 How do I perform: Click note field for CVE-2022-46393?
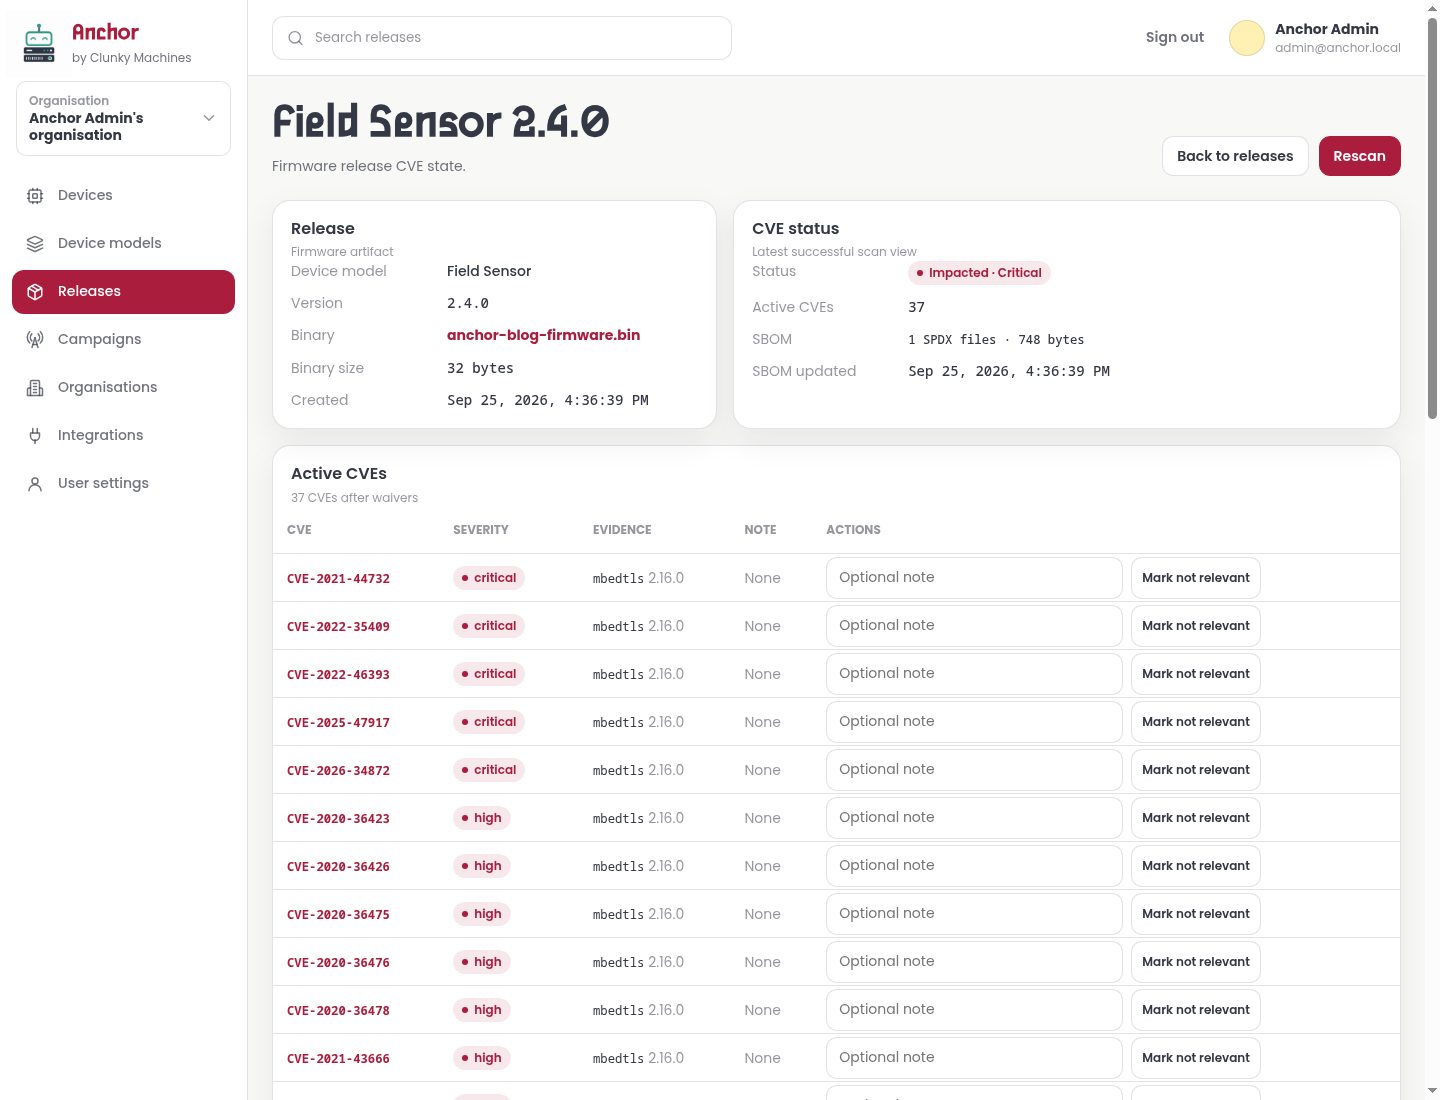point(974,674)
